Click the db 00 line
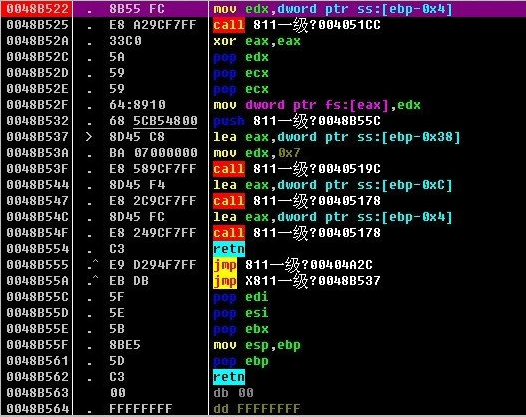Image resolution: width=526 pixels, height=417 pixels. [233, 393]
